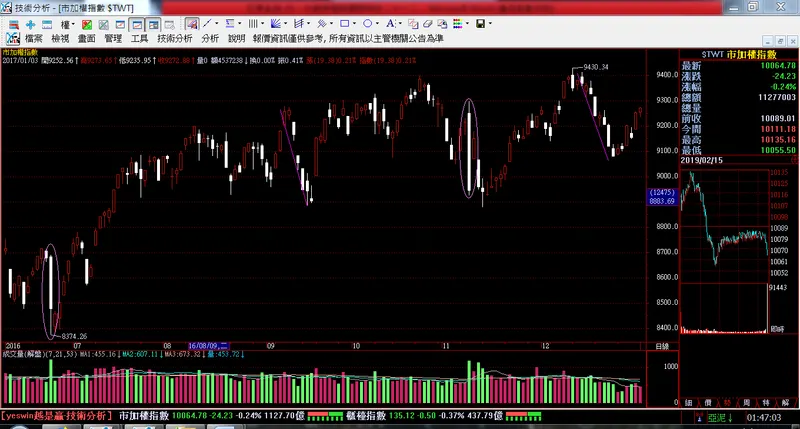Select the vertical cycle lines tool

click(x=253, y=23)
